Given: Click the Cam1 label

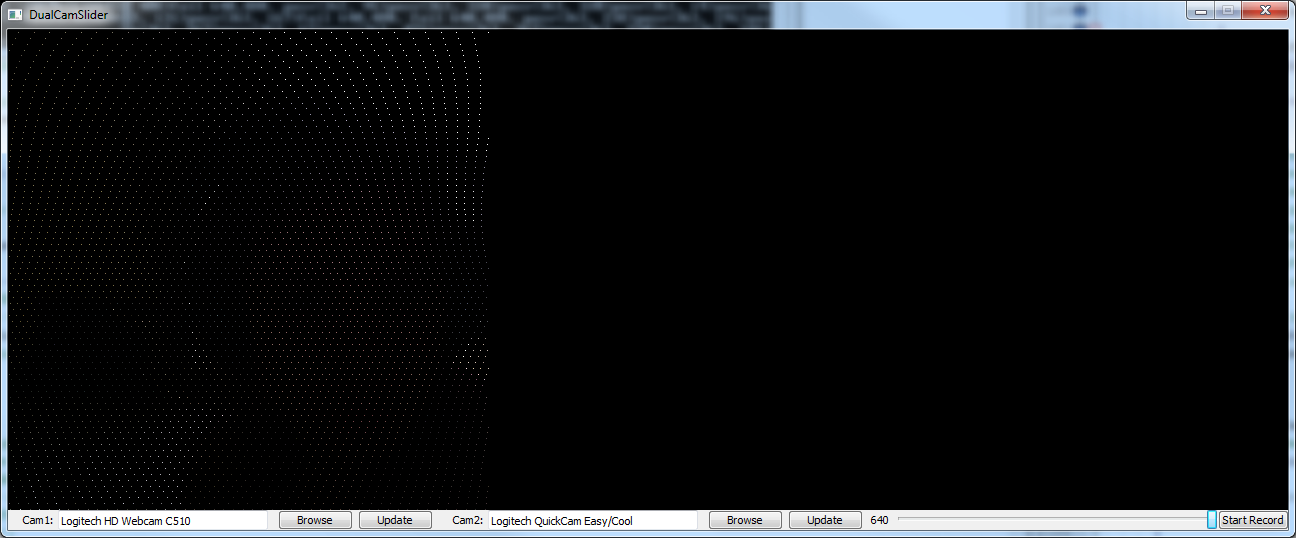Looking at the screenshot, I should (38, 520).
